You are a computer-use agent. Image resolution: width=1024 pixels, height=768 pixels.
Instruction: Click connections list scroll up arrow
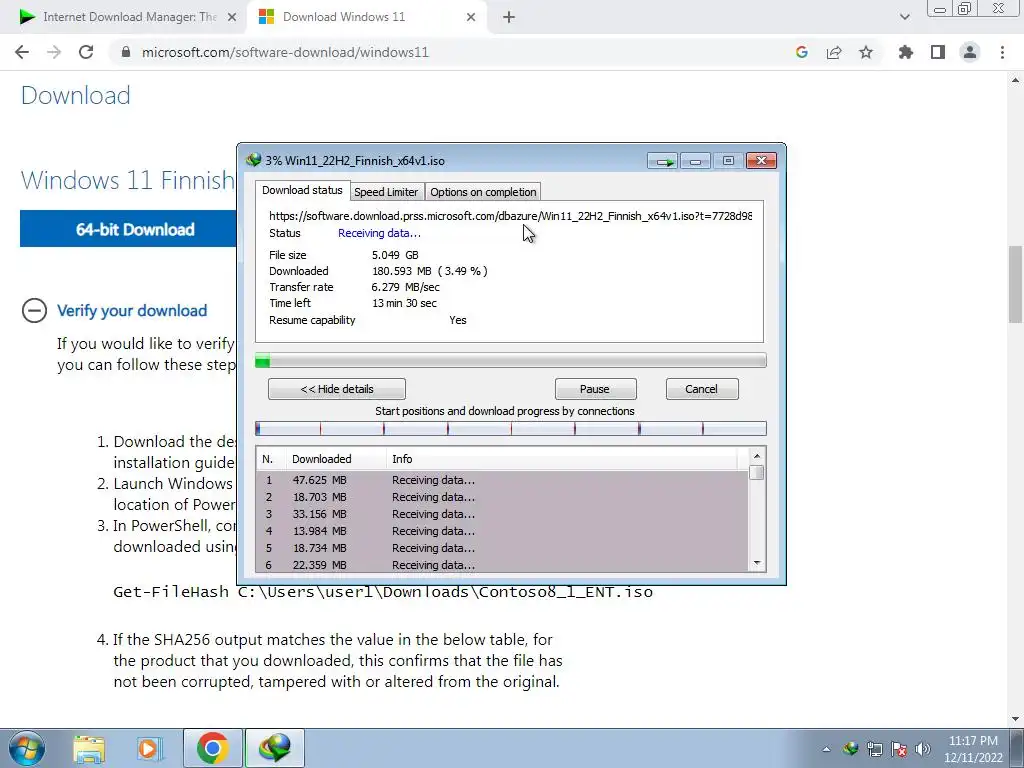pos(757,456)
